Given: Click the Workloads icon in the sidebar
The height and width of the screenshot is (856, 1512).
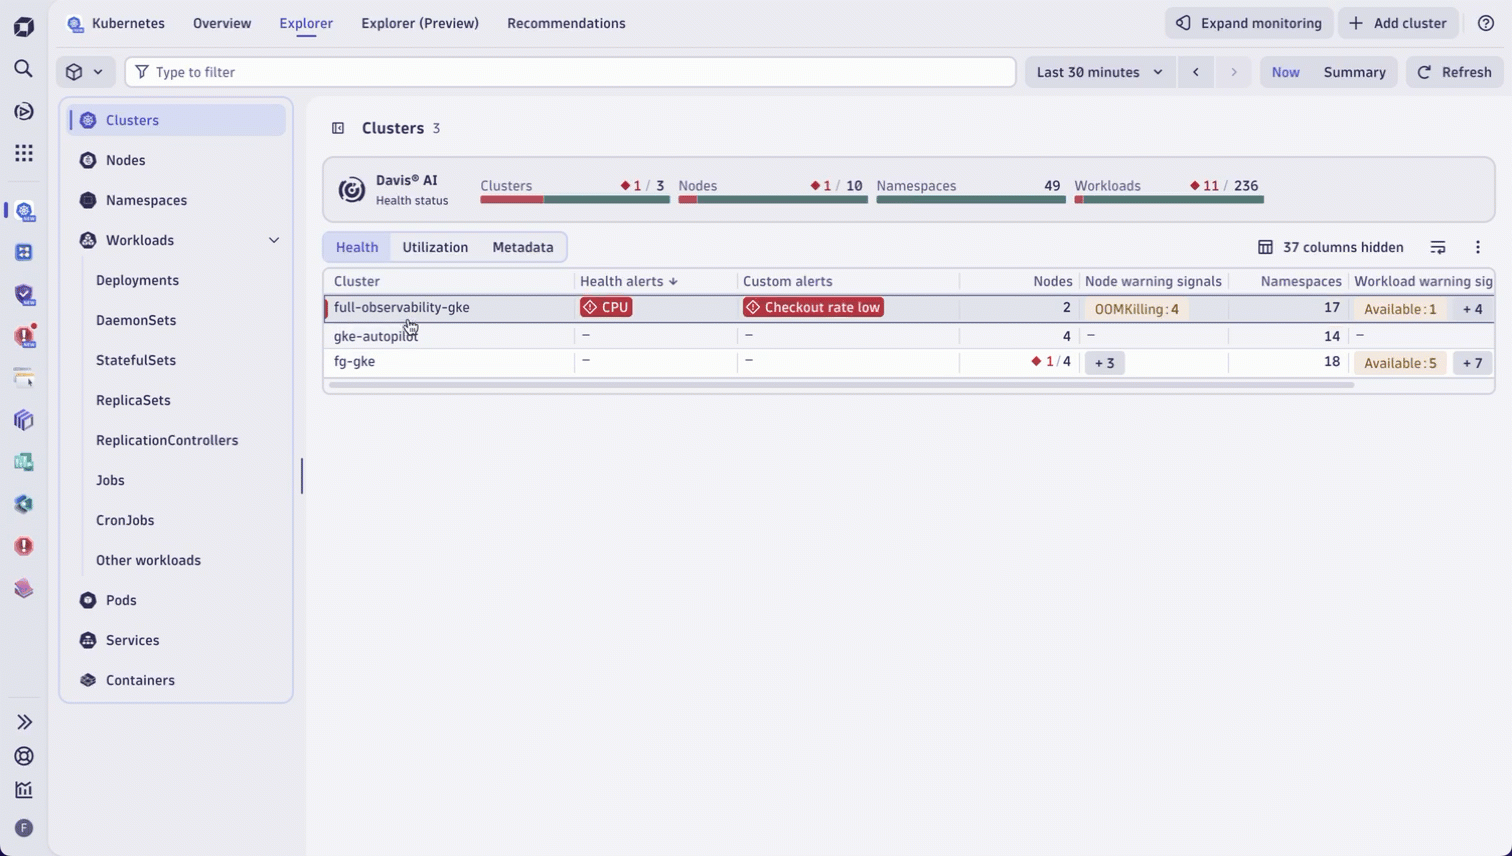Looking at the screenshot, I should (88, 240).
